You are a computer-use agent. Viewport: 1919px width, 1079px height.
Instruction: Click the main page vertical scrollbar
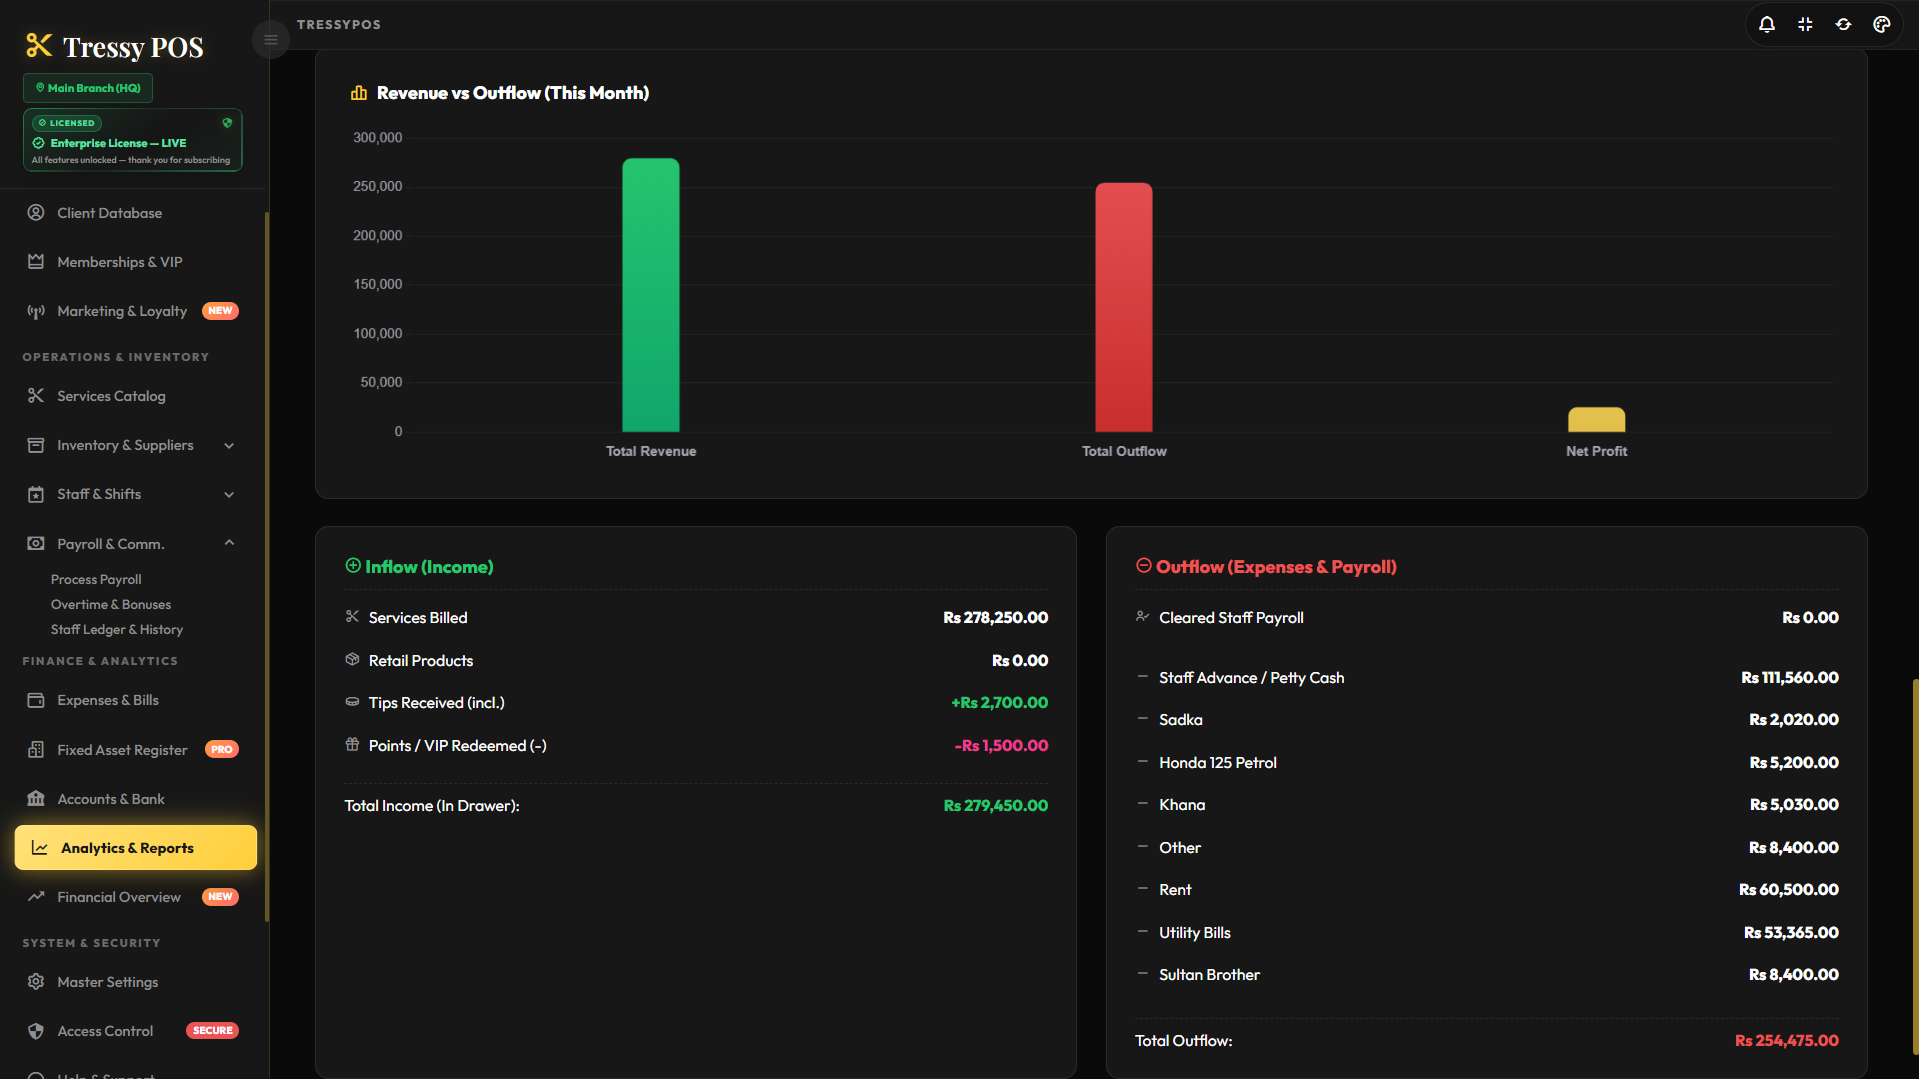click(1915, 866)
